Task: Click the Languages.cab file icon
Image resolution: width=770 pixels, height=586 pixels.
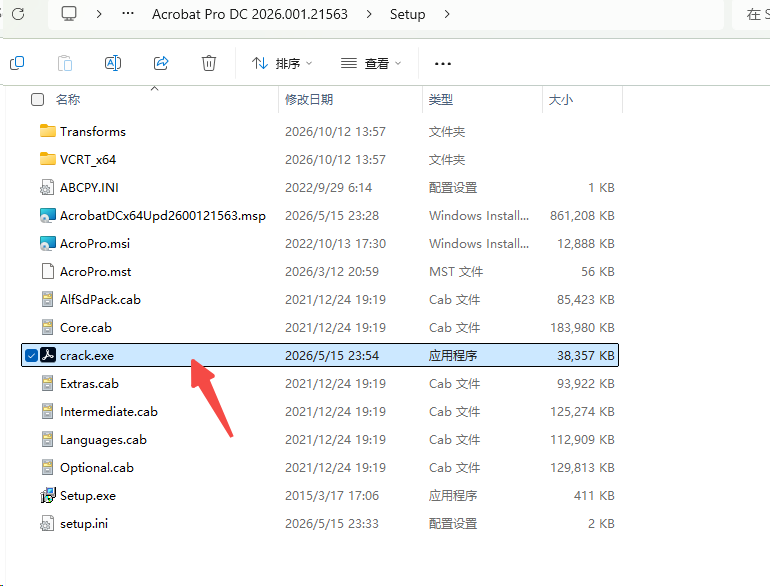Action: [47, 439]
